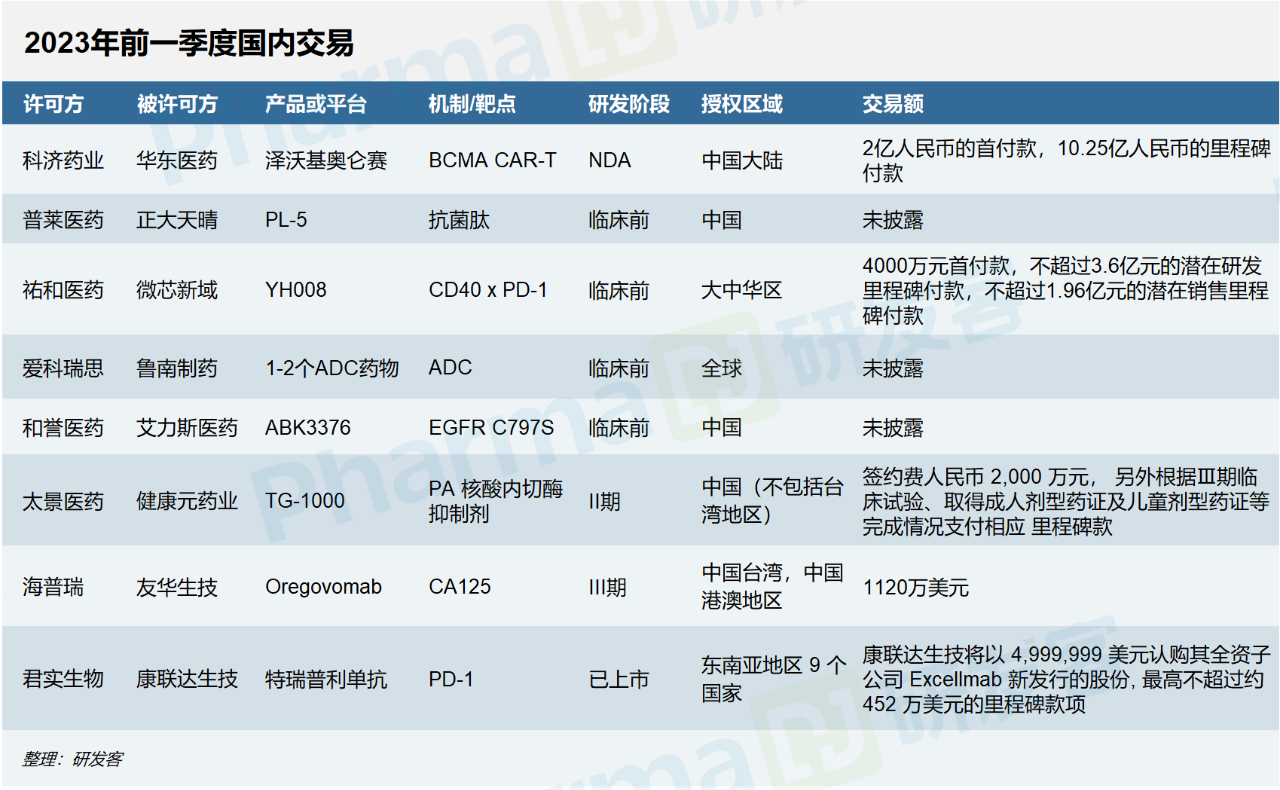Select product cell YH008
Screen dimensions: 1280x790
point(296,290)
